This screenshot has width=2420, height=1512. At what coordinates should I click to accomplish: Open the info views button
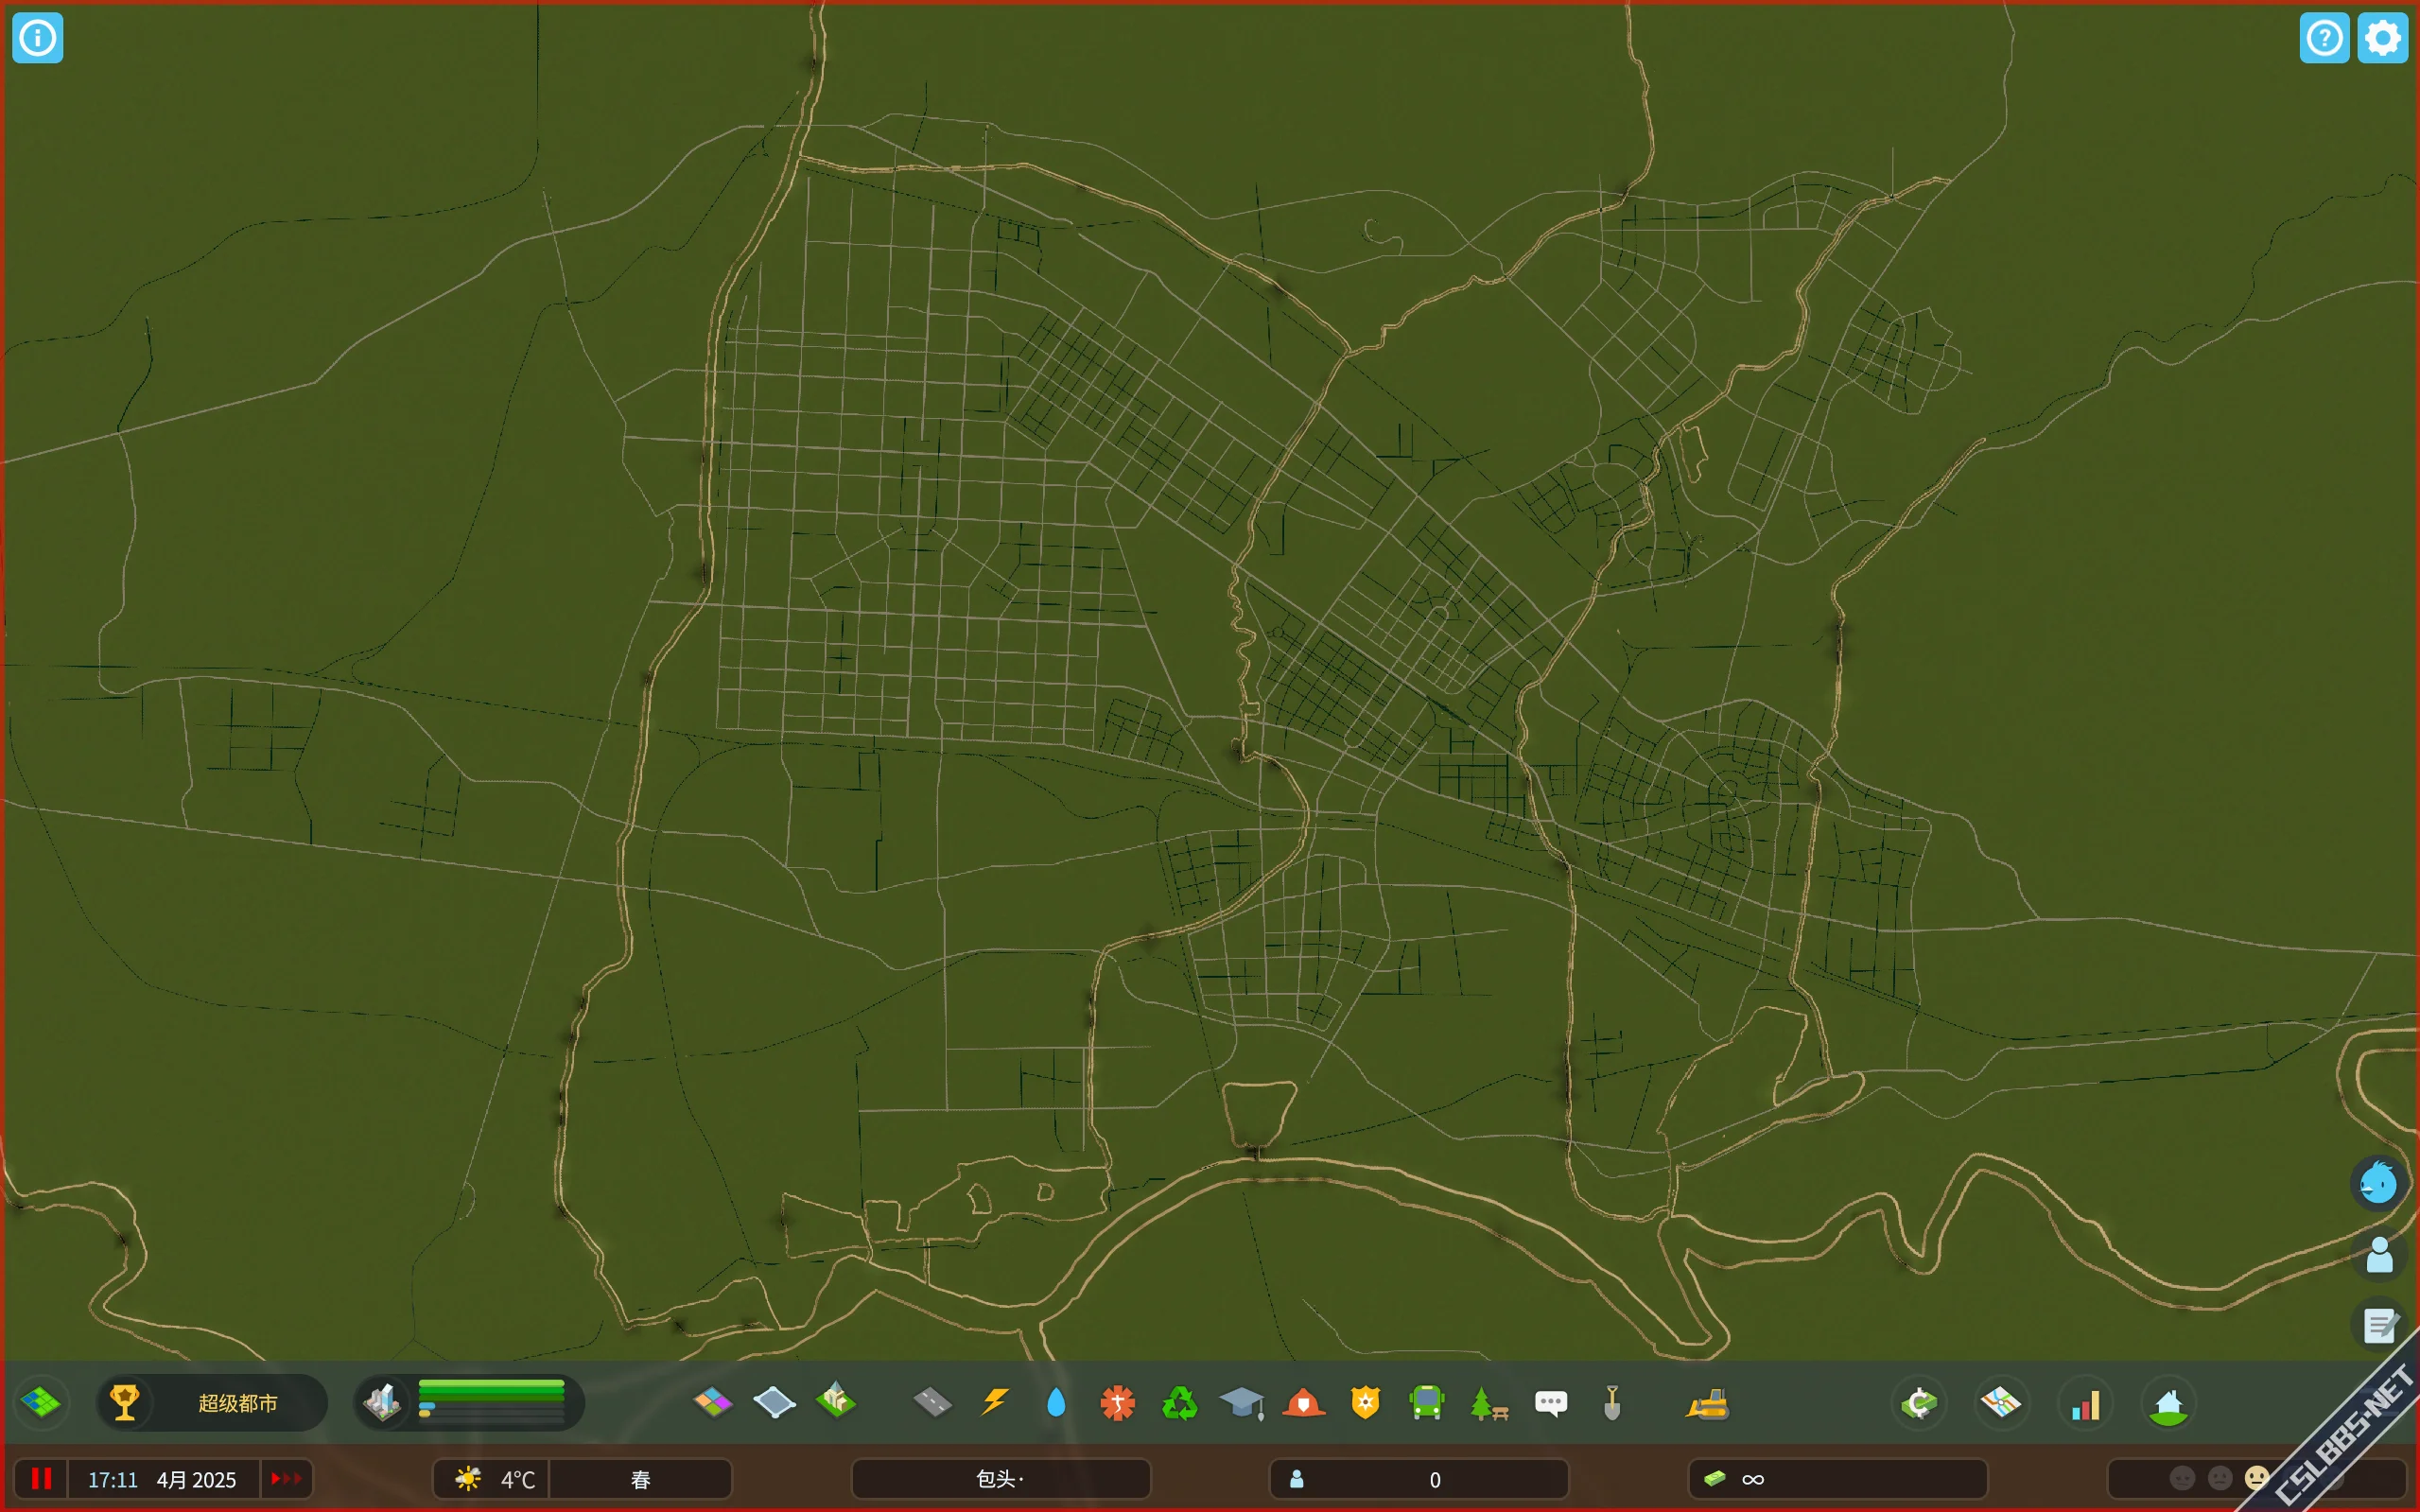(x=38, y=38)
